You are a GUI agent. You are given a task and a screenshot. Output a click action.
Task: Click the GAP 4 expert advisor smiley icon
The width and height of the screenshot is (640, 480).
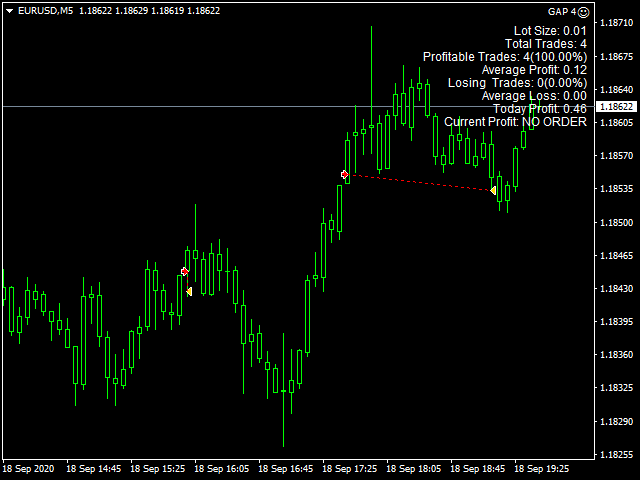pyautogui.click(x=584, y=13)
